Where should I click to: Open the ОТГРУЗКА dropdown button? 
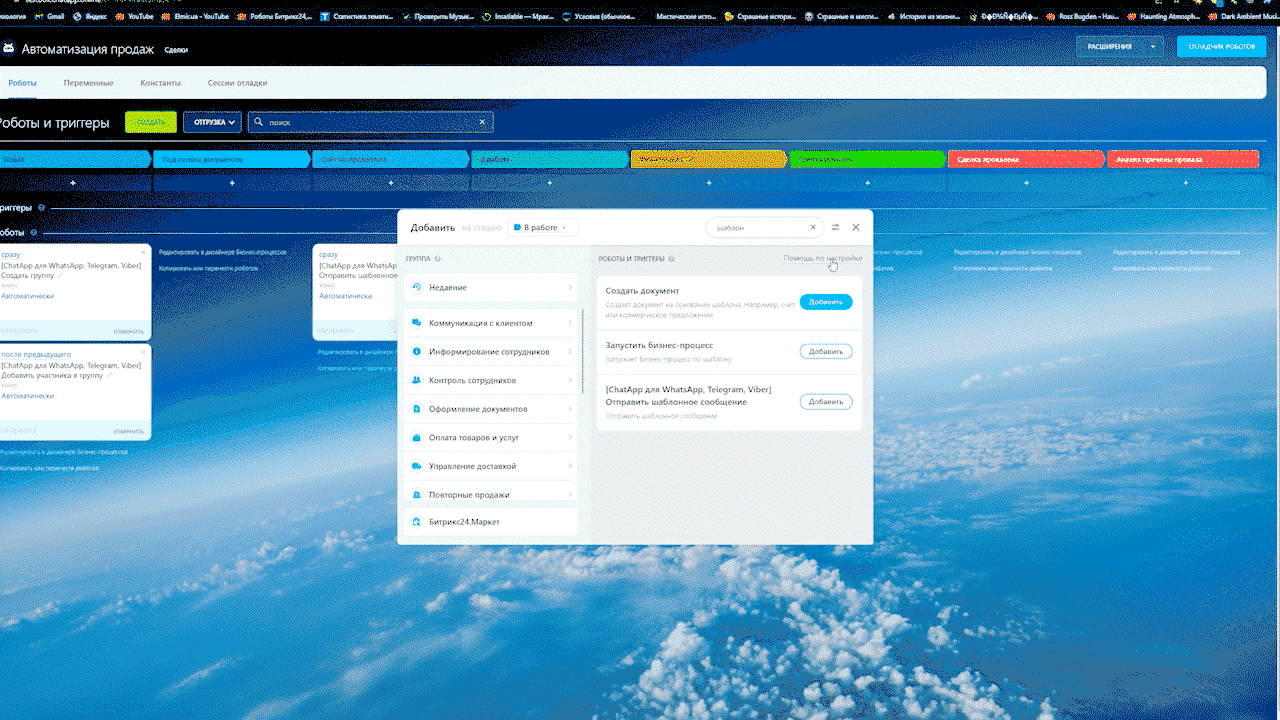[212, 122]
